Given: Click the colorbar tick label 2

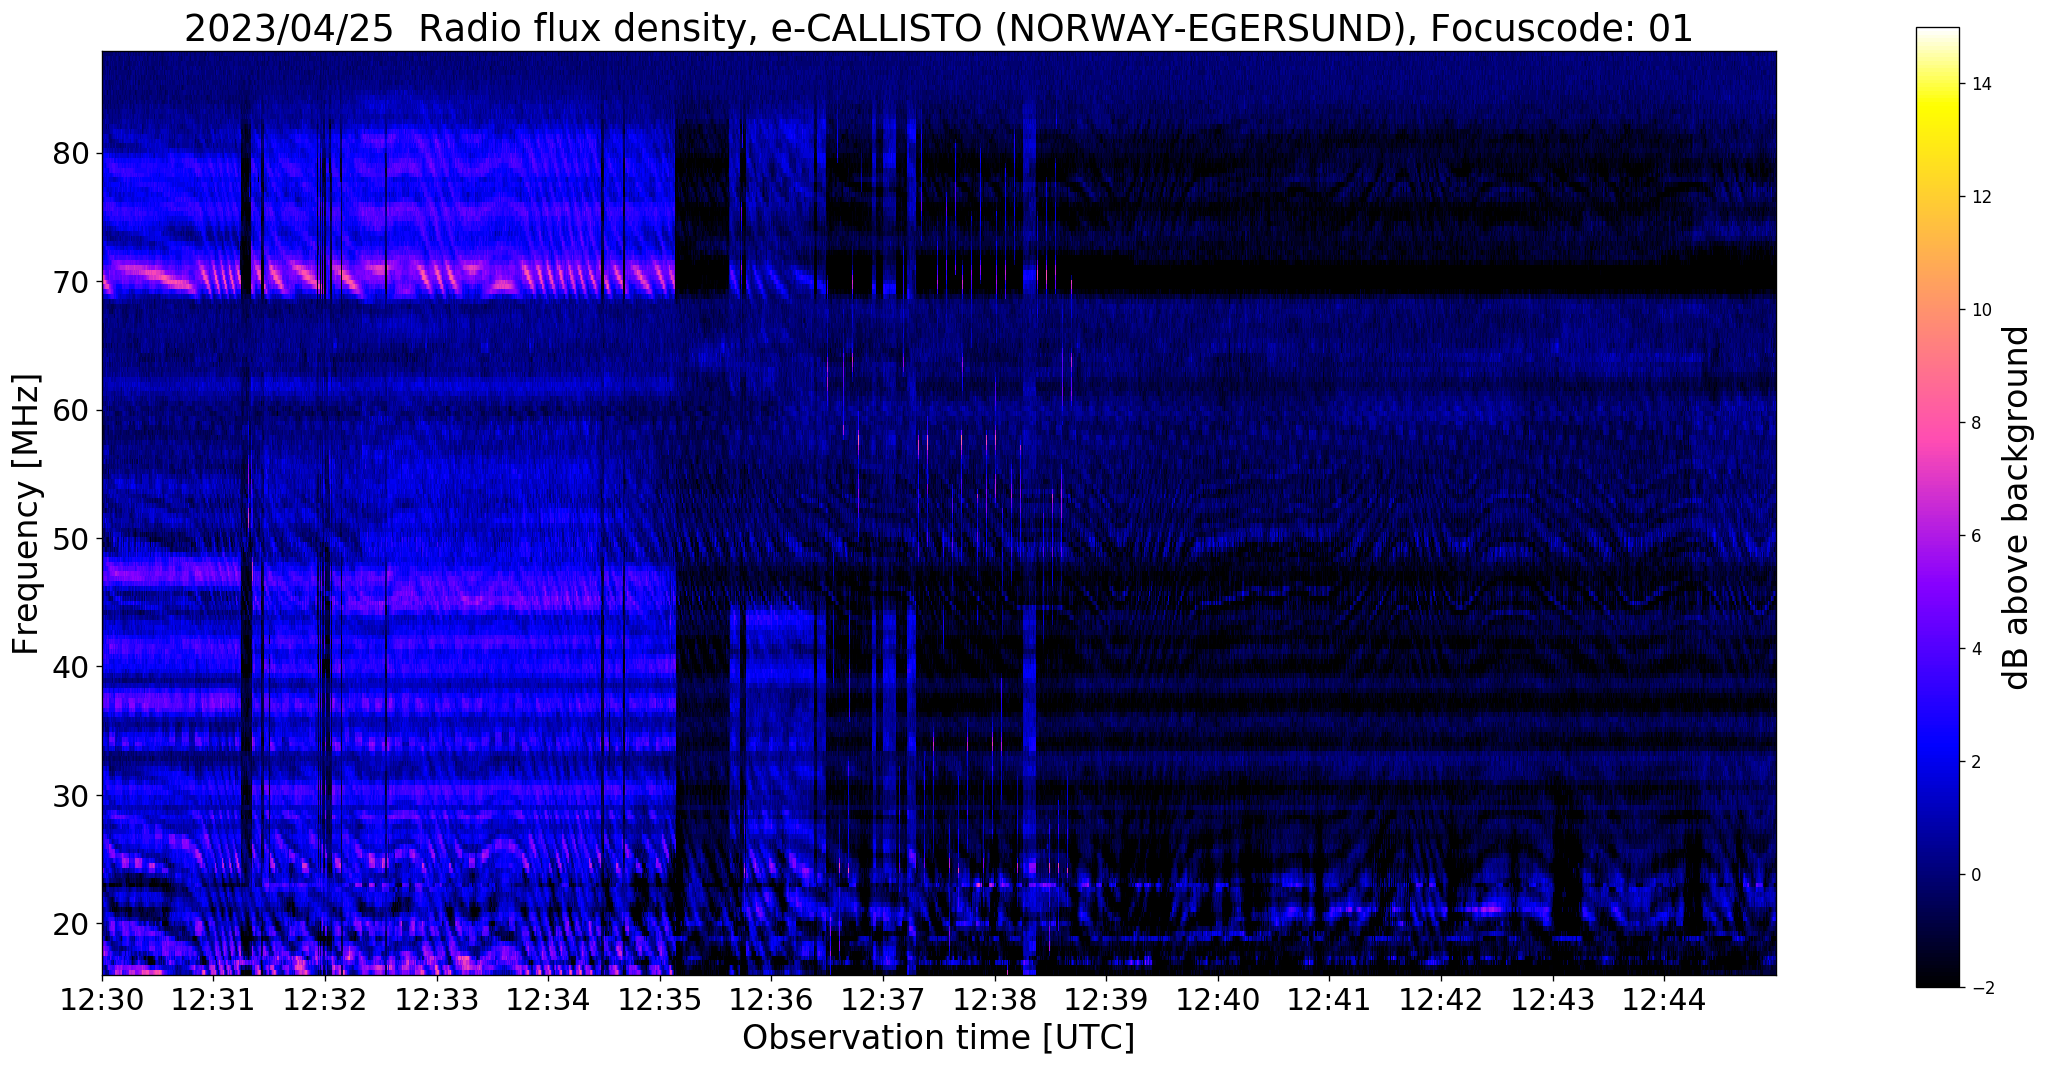Looking at the screenshot, I should tap(1974, 762).
